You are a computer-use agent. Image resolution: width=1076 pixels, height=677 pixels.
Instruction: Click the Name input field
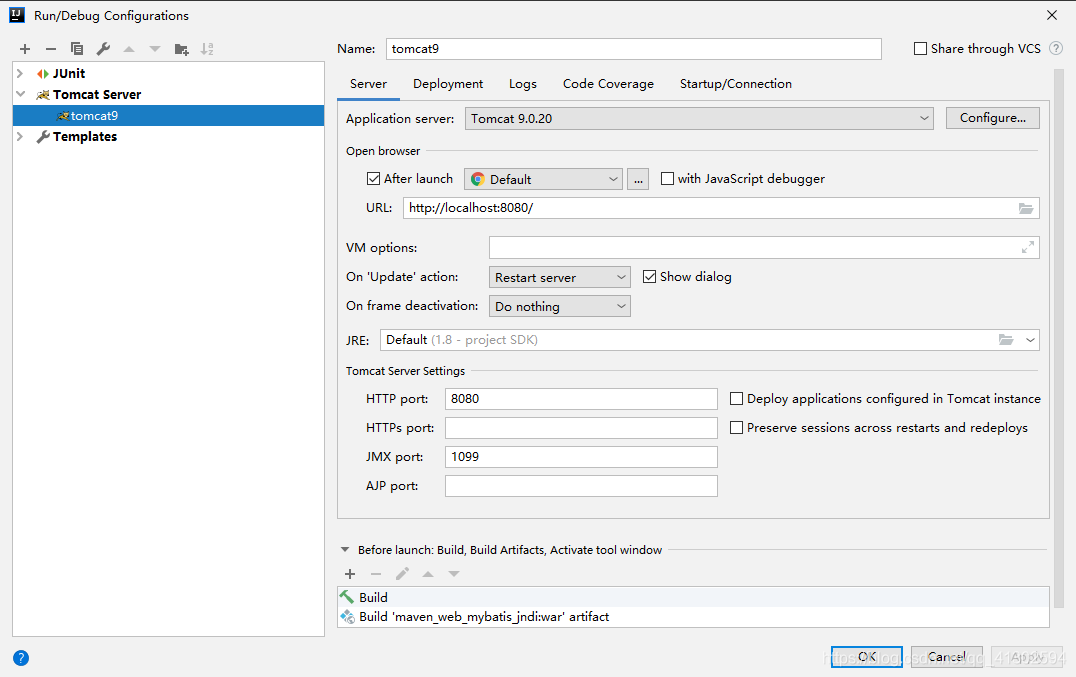(x=633, y=49)
